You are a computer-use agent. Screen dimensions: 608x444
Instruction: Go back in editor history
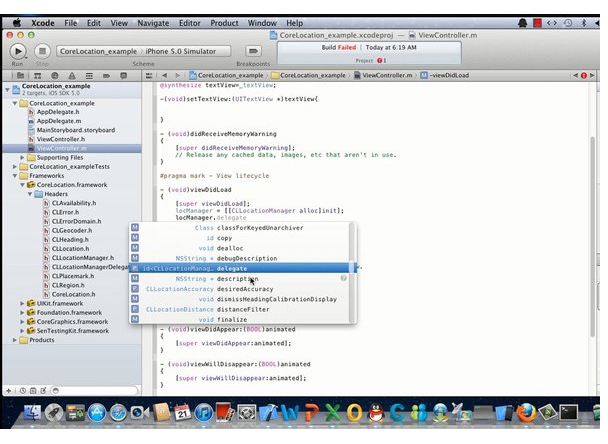tap(164, 76)
